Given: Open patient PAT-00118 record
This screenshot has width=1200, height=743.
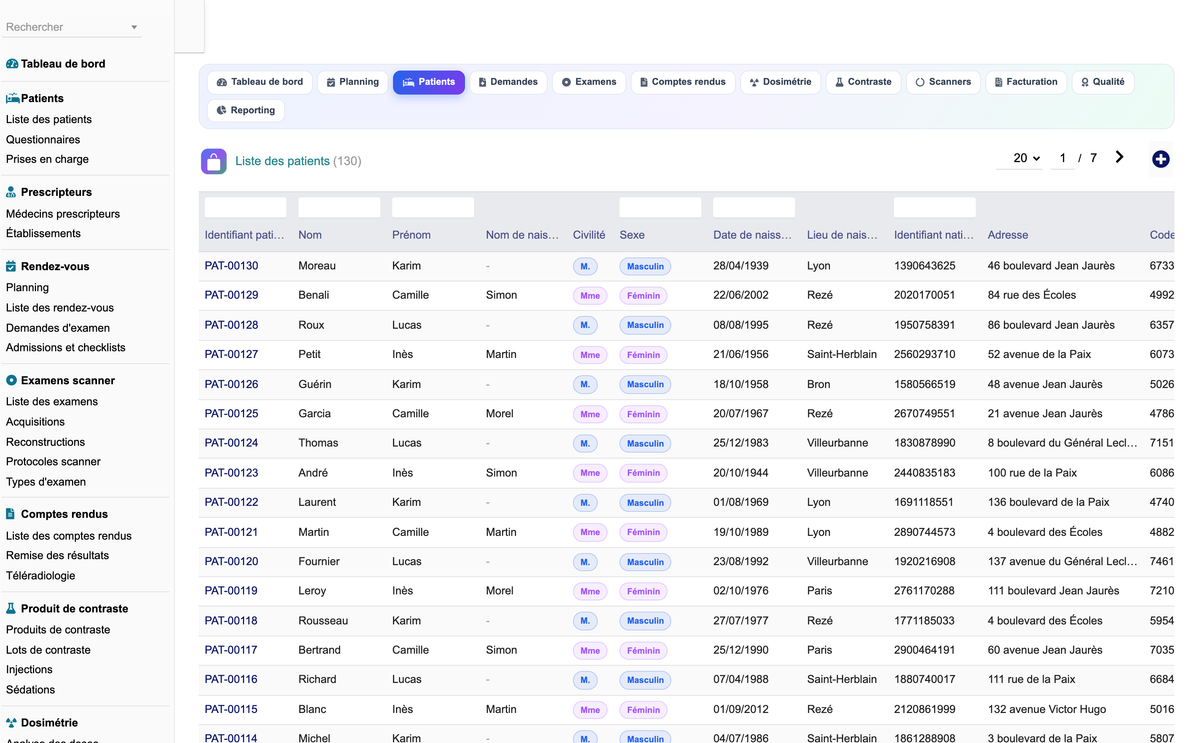Looking at the screenshot, I should [231, 621].
